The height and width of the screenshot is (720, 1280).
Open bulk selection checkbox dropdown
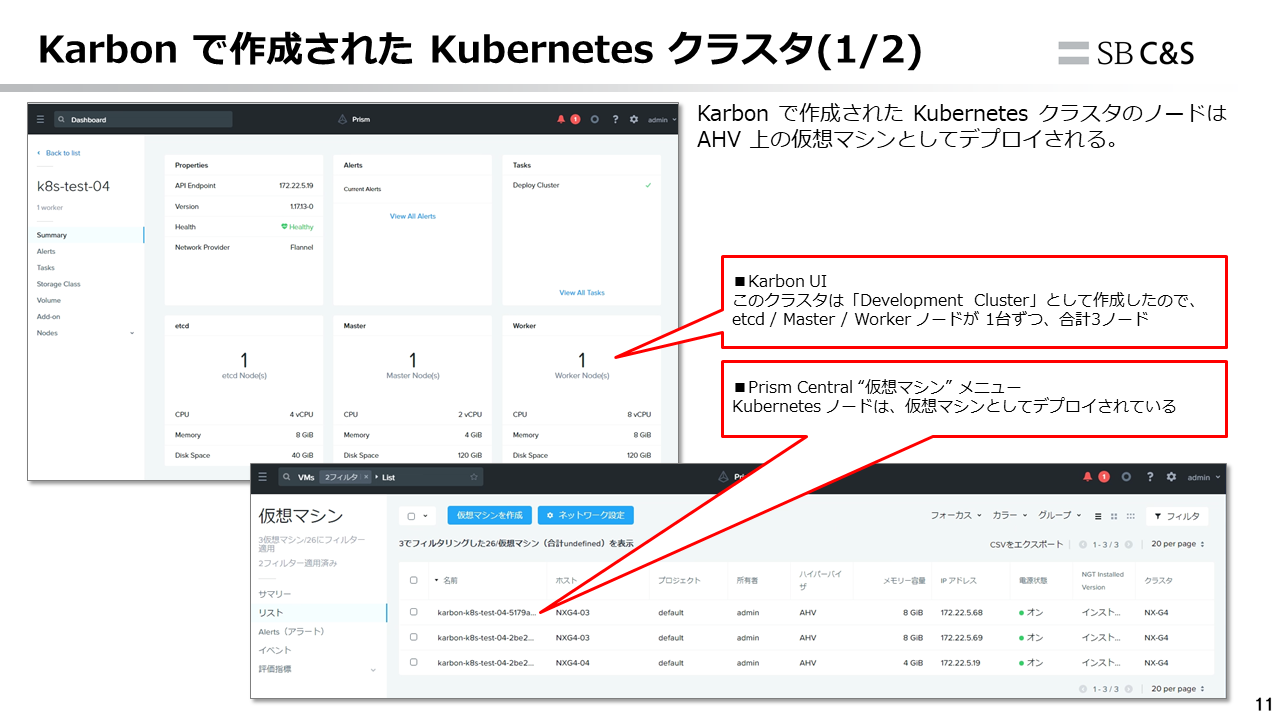(417, 516)
